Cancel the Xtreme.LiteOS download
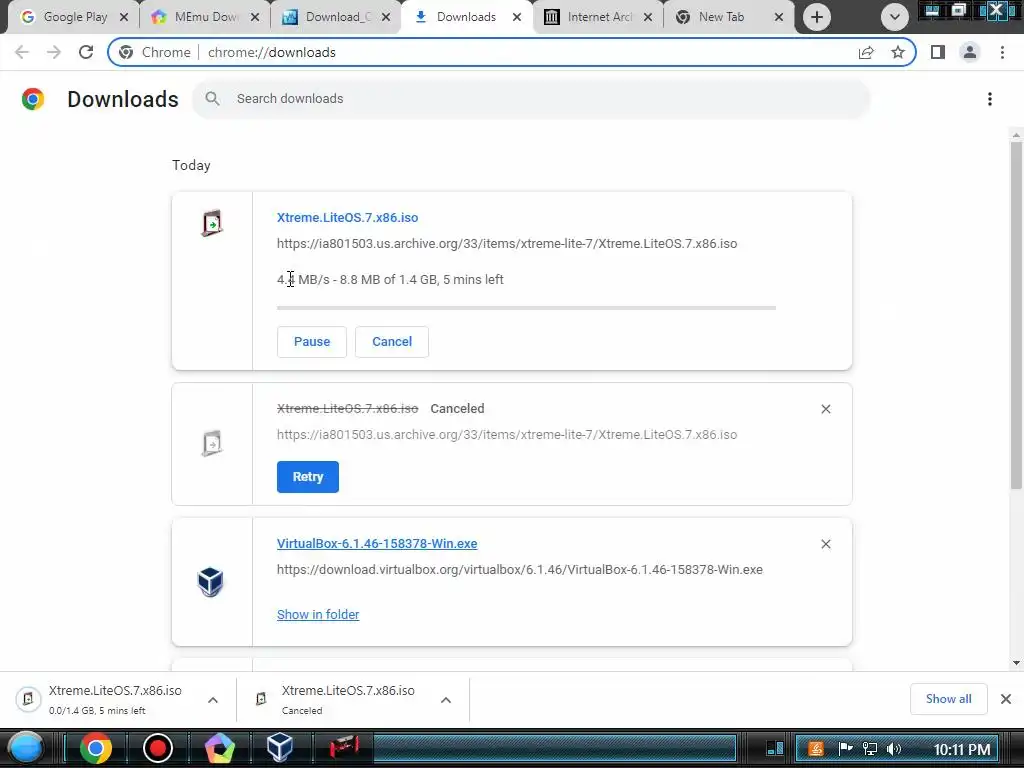This screenshot has height=768, width=1024. [392, 342]
